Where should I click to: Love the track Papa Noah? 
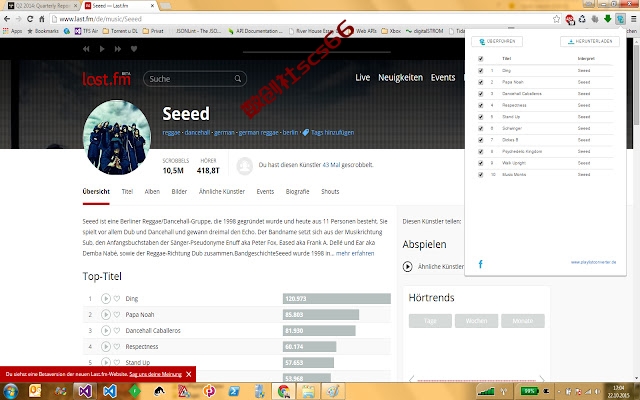[x=117, y=314]
